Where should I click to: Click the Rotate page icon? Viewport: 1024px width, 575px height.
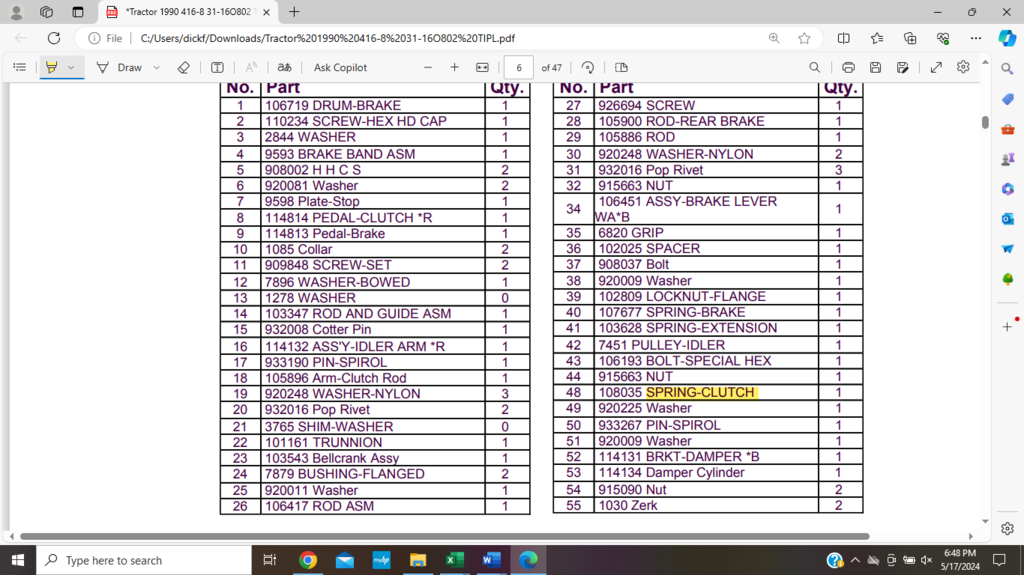(588, 67)
